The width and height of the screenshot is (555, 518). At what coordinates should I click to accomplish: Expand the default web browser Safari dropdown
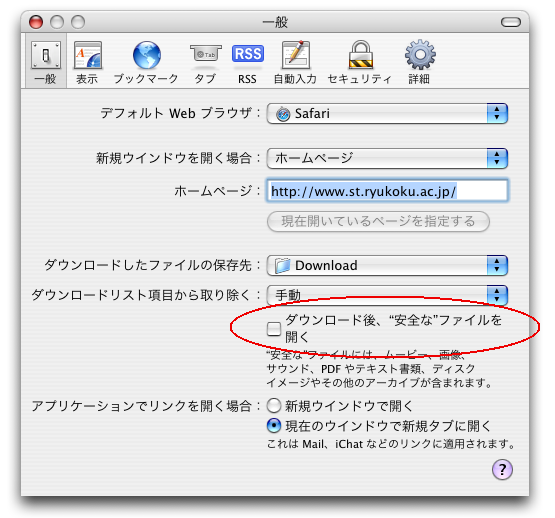(387, 114)
